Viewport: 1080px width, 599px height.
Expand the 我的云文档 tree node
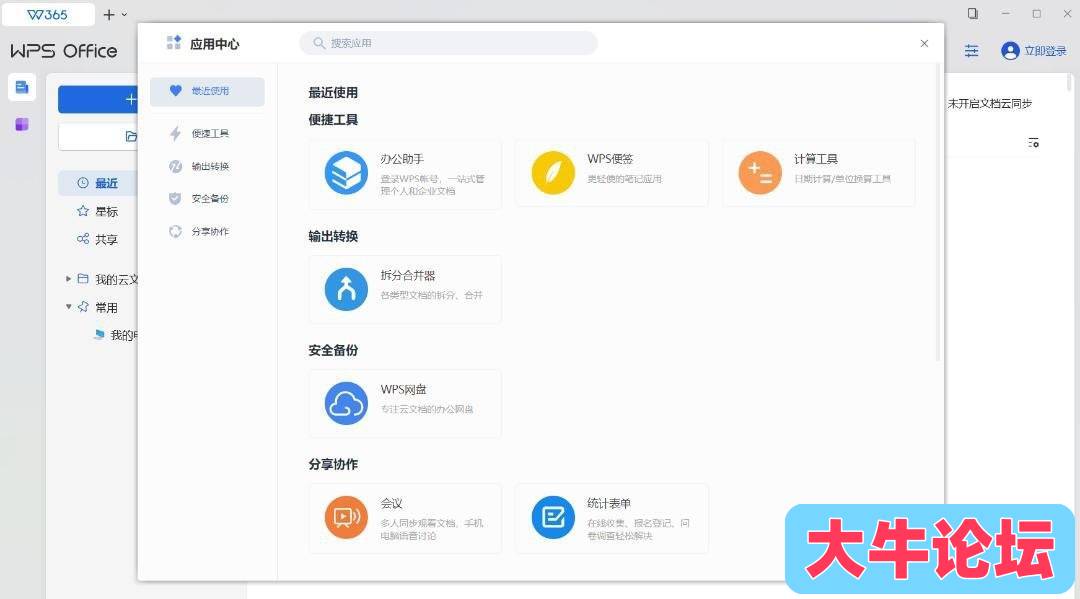(68, 279)
